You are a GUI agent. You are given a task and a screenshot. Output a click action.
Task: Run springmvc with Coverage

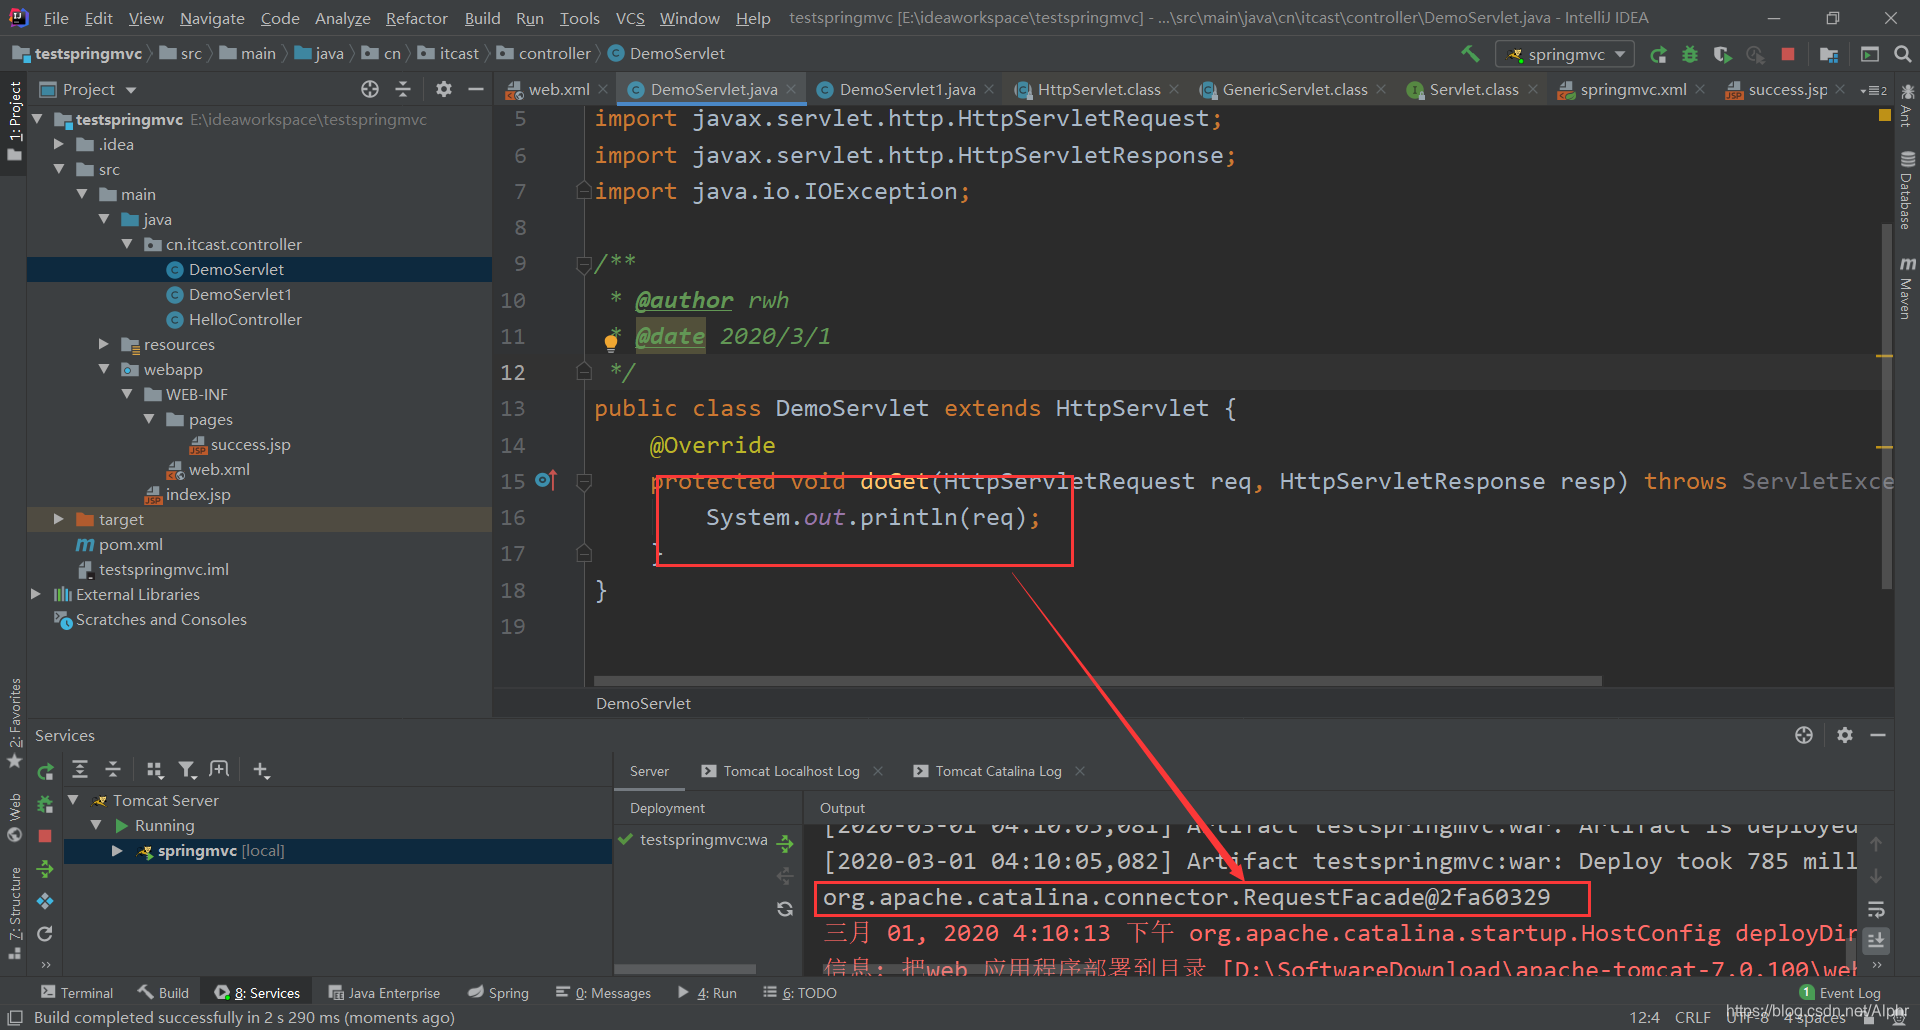click(x=1722, y=54)
